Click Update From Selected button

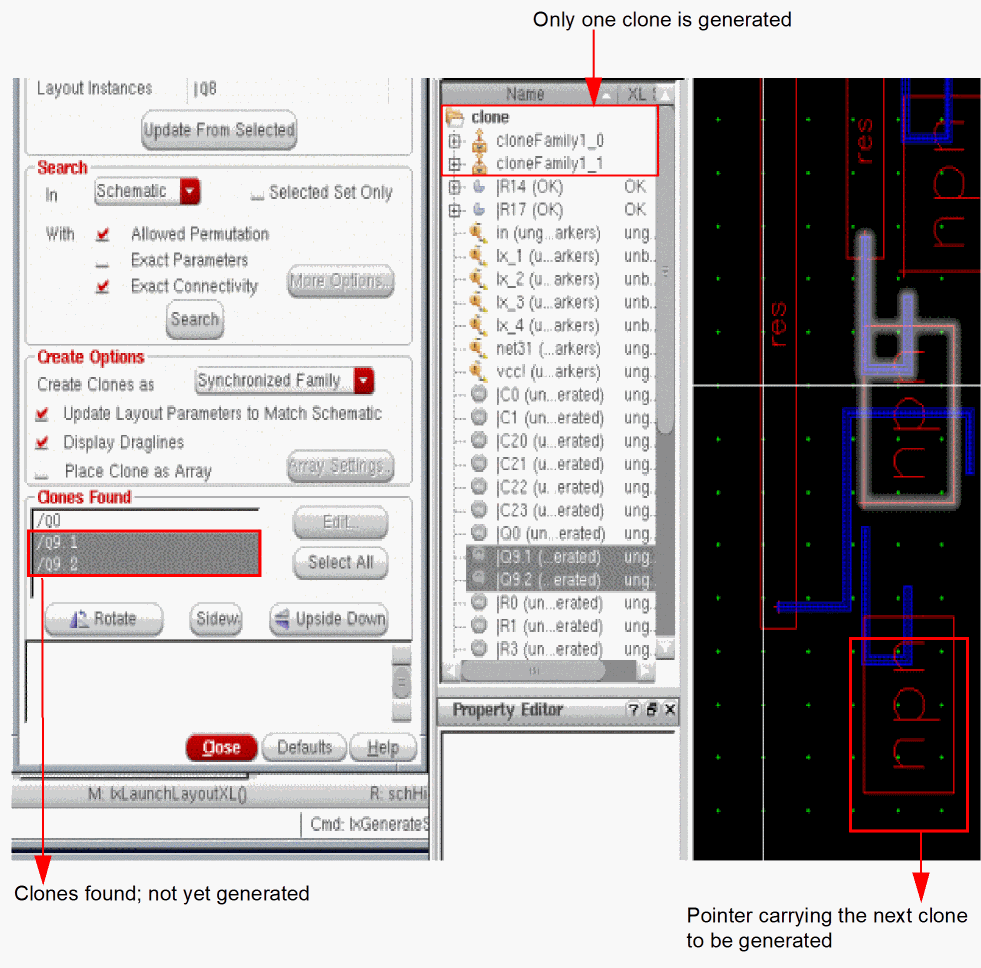[219, 130]
